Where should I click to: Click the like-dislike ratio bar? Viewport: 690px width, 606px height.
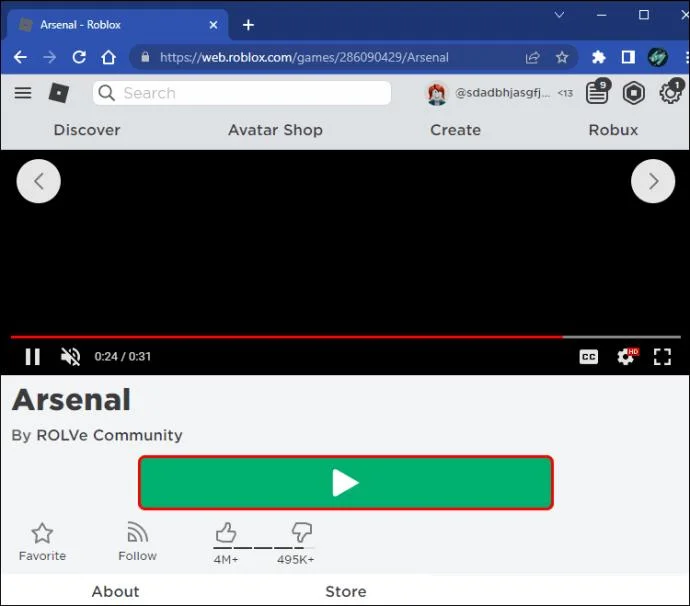click(264, 548)
